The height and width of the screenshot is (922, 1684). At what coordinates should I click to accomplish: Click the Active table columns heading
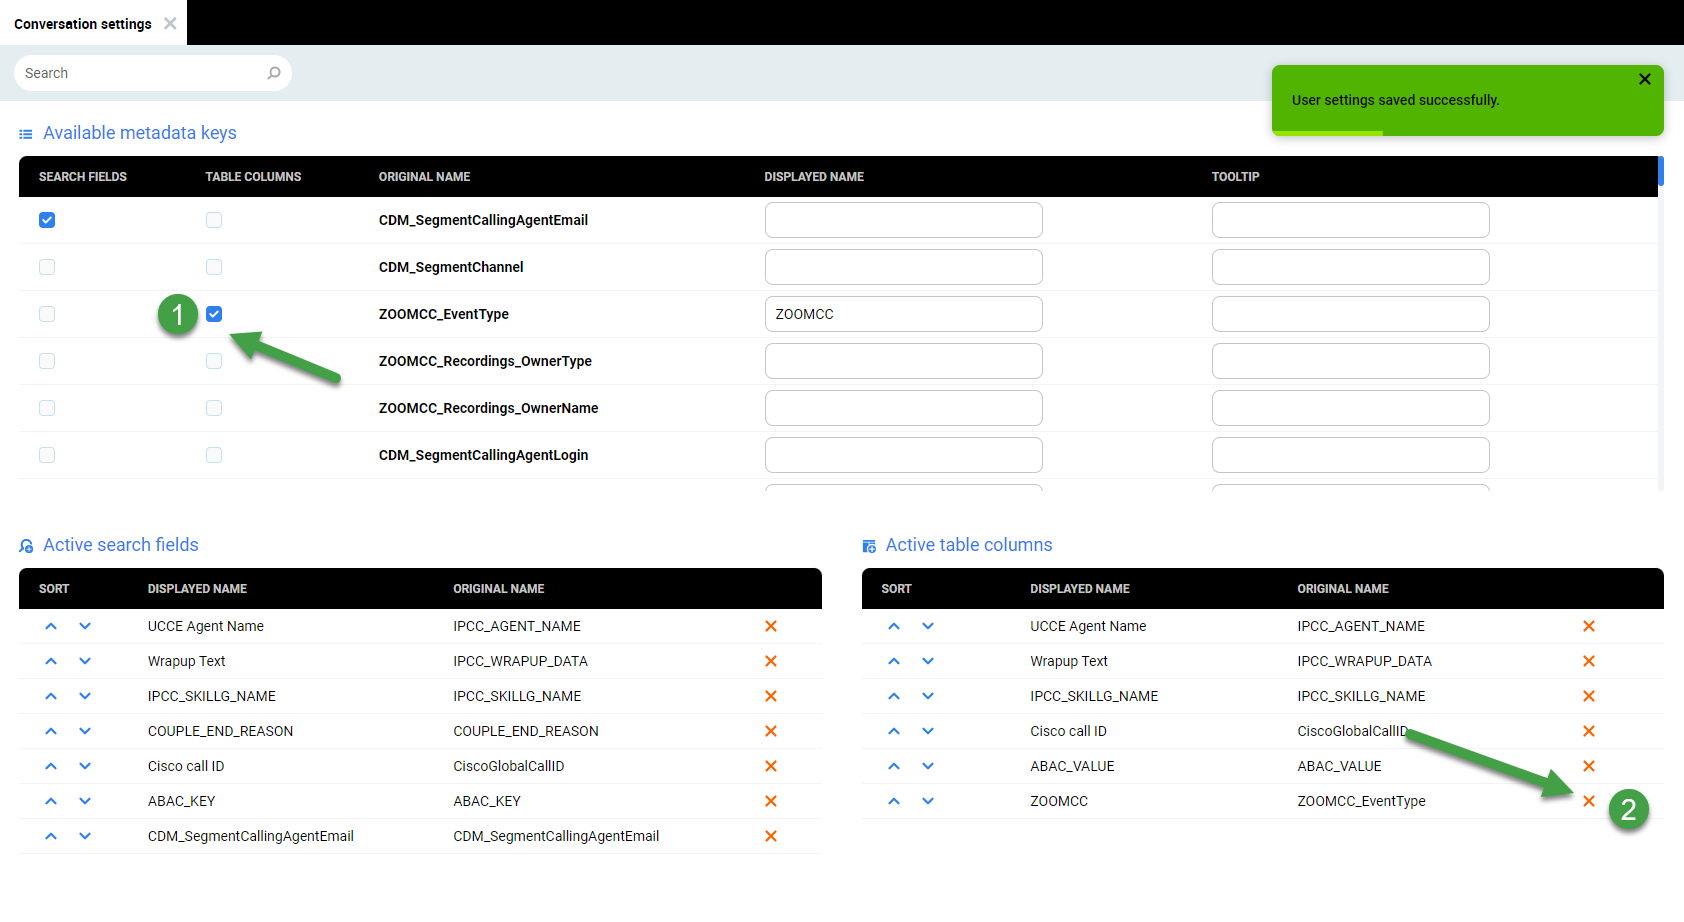tap(968, 545)
